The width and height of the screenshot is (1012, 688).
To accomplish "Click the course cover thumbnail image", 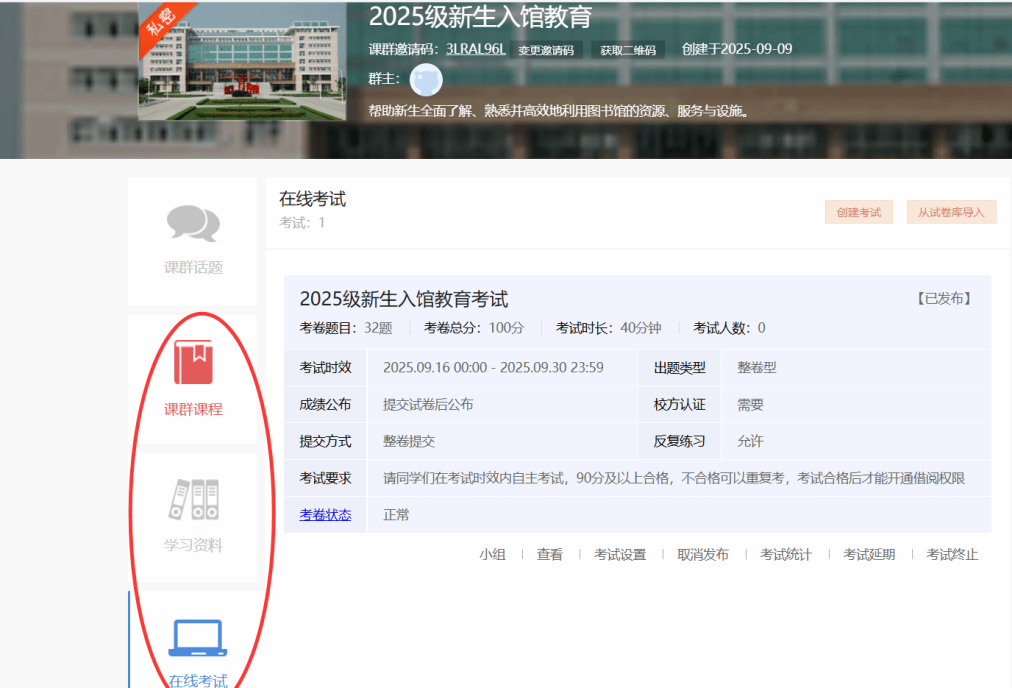I will click(x=242, y=60).
